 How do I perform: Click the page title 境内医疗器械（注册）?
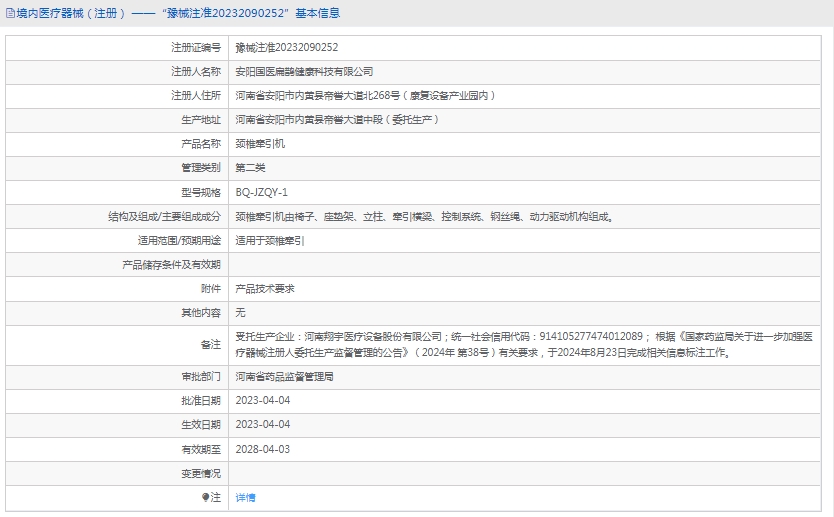(71, 13)
